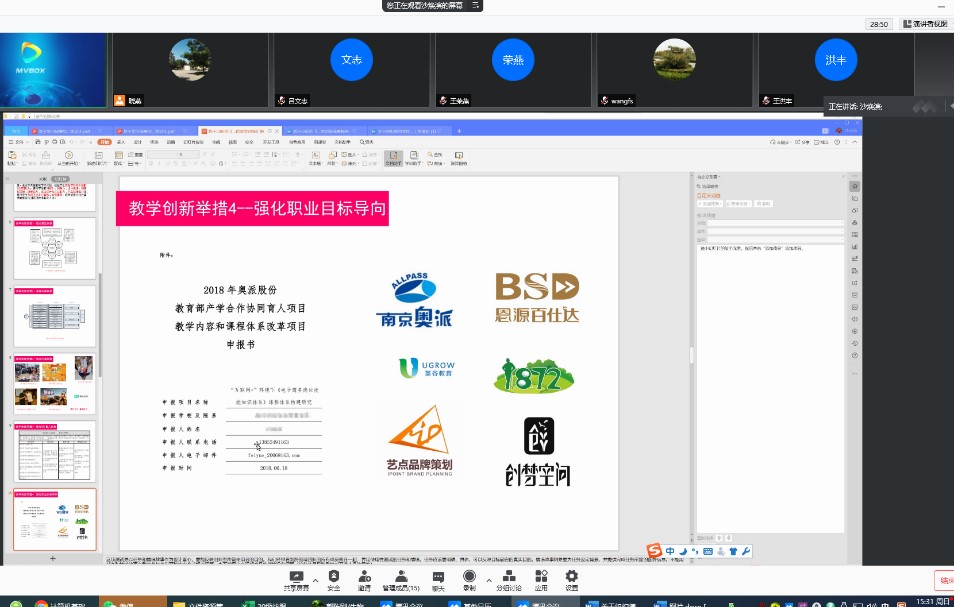Click the 共享屏幕 share screen icon
This screenshot has width=954, height=607.
click(296, 577)
